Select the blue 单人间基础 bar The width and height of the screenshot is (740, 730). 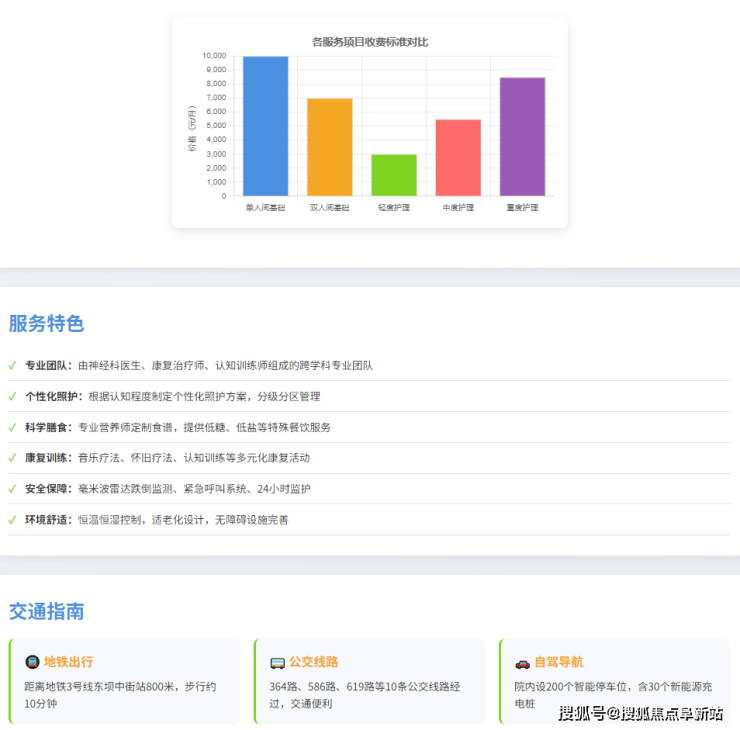265,126
